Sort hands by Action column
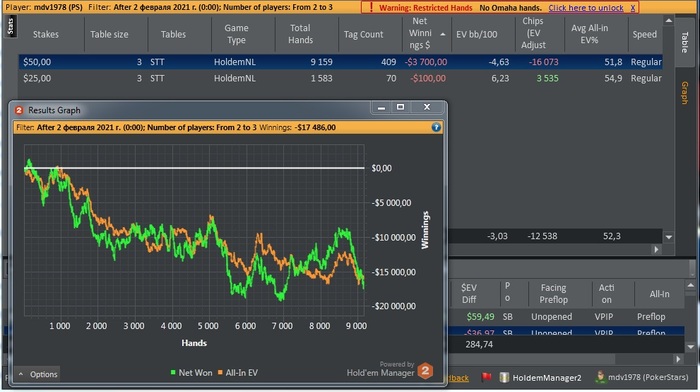This screenshot has height=392, width=700. [606, 293]
